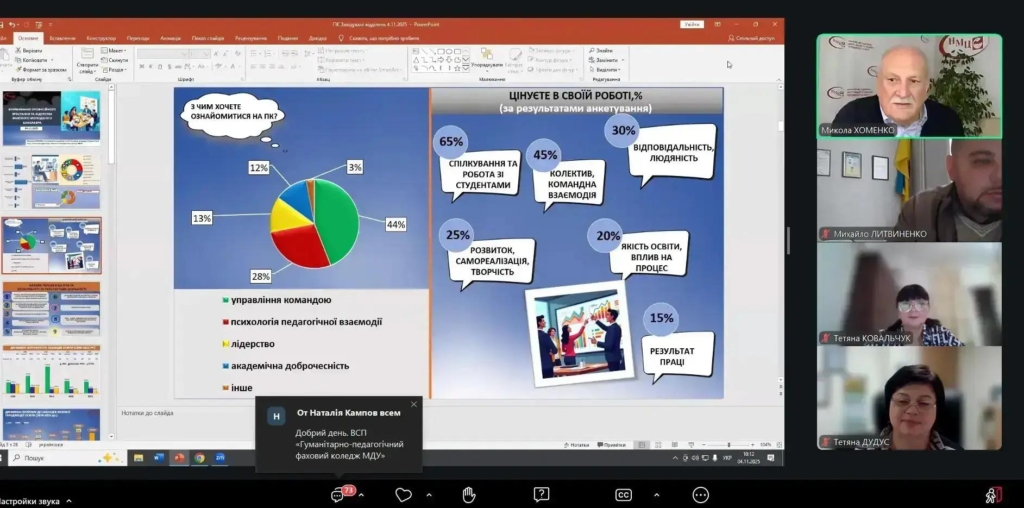Click the Chrome icon in Windows taskbar
The width and height of the screenshot is (1024, 508).
click(x=200, y=457)
